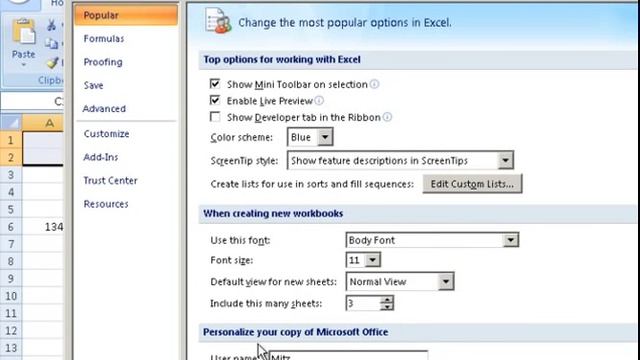
Task: Open the Use this font dropdown
Action: click(511, 240)
